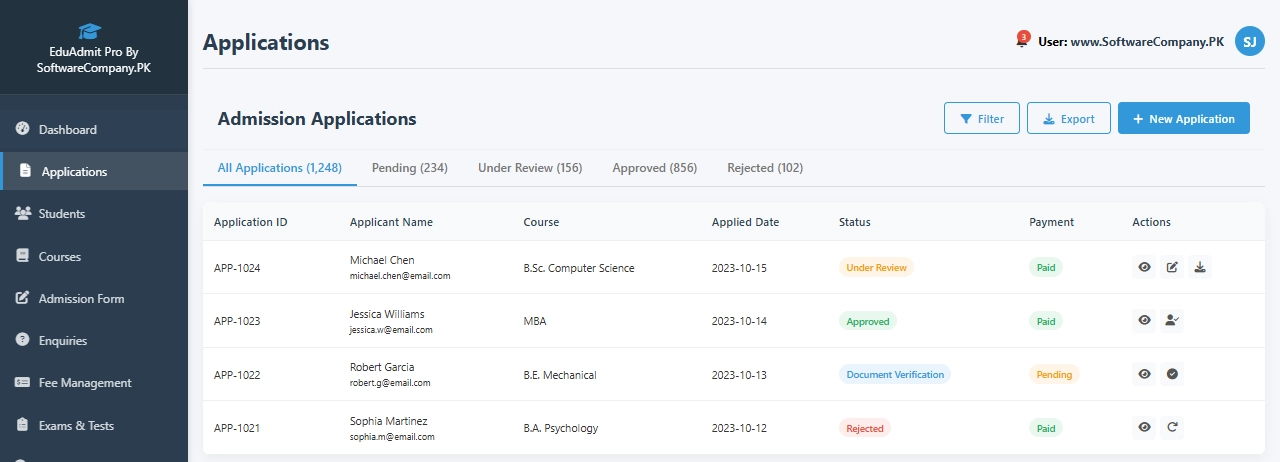Switch to the Pending (234) tab
This screenshot has width=1280, height=462.
(x=410, y=167)
